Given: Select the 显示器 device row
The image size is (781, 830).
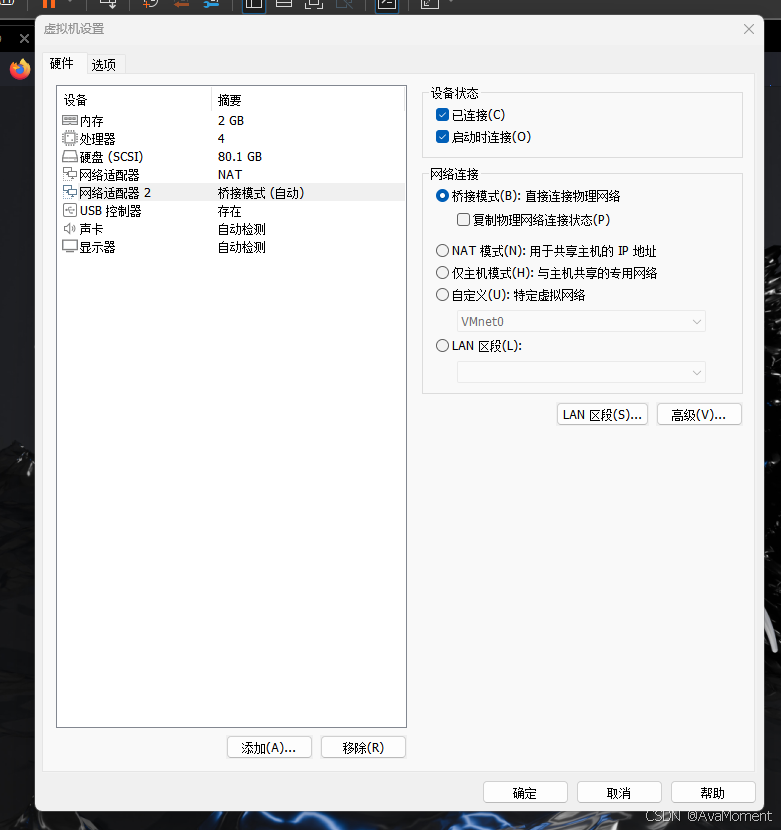Looking at the screenshot, I should point(231,247).
